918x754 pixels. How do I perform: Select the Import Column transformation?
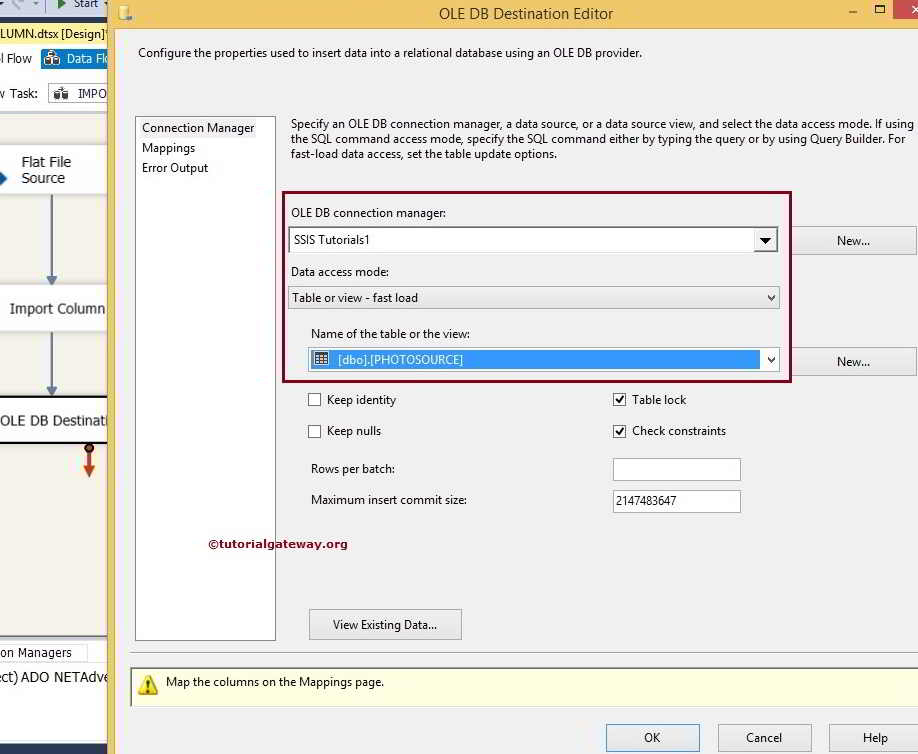click(55, 308)
